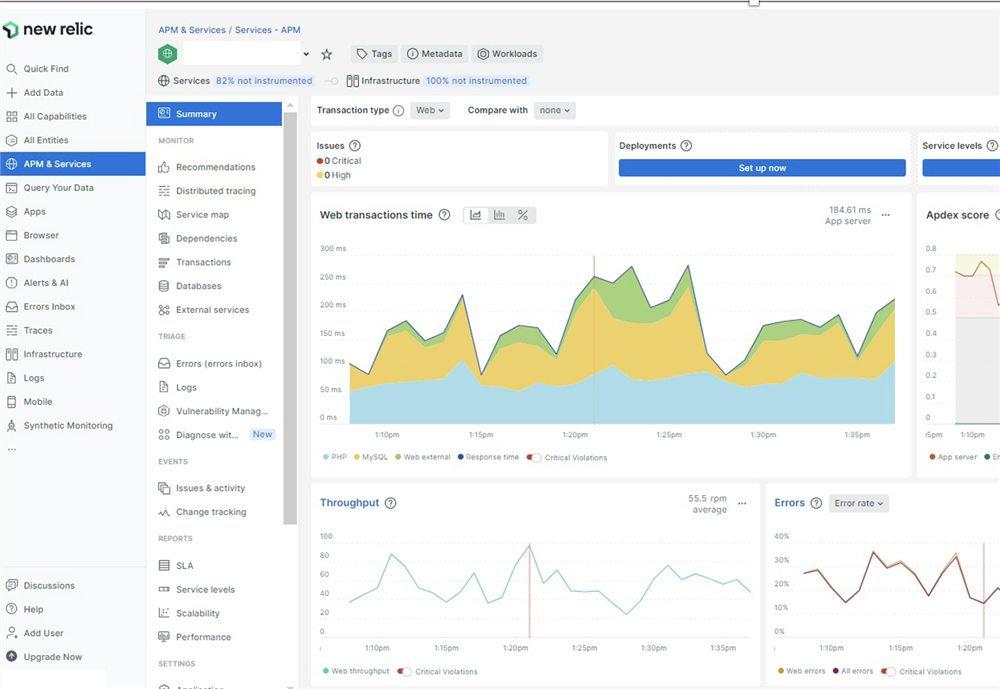Expand the Compare with none dropdown
The image size is (1000, 689).
coord(554,111)
